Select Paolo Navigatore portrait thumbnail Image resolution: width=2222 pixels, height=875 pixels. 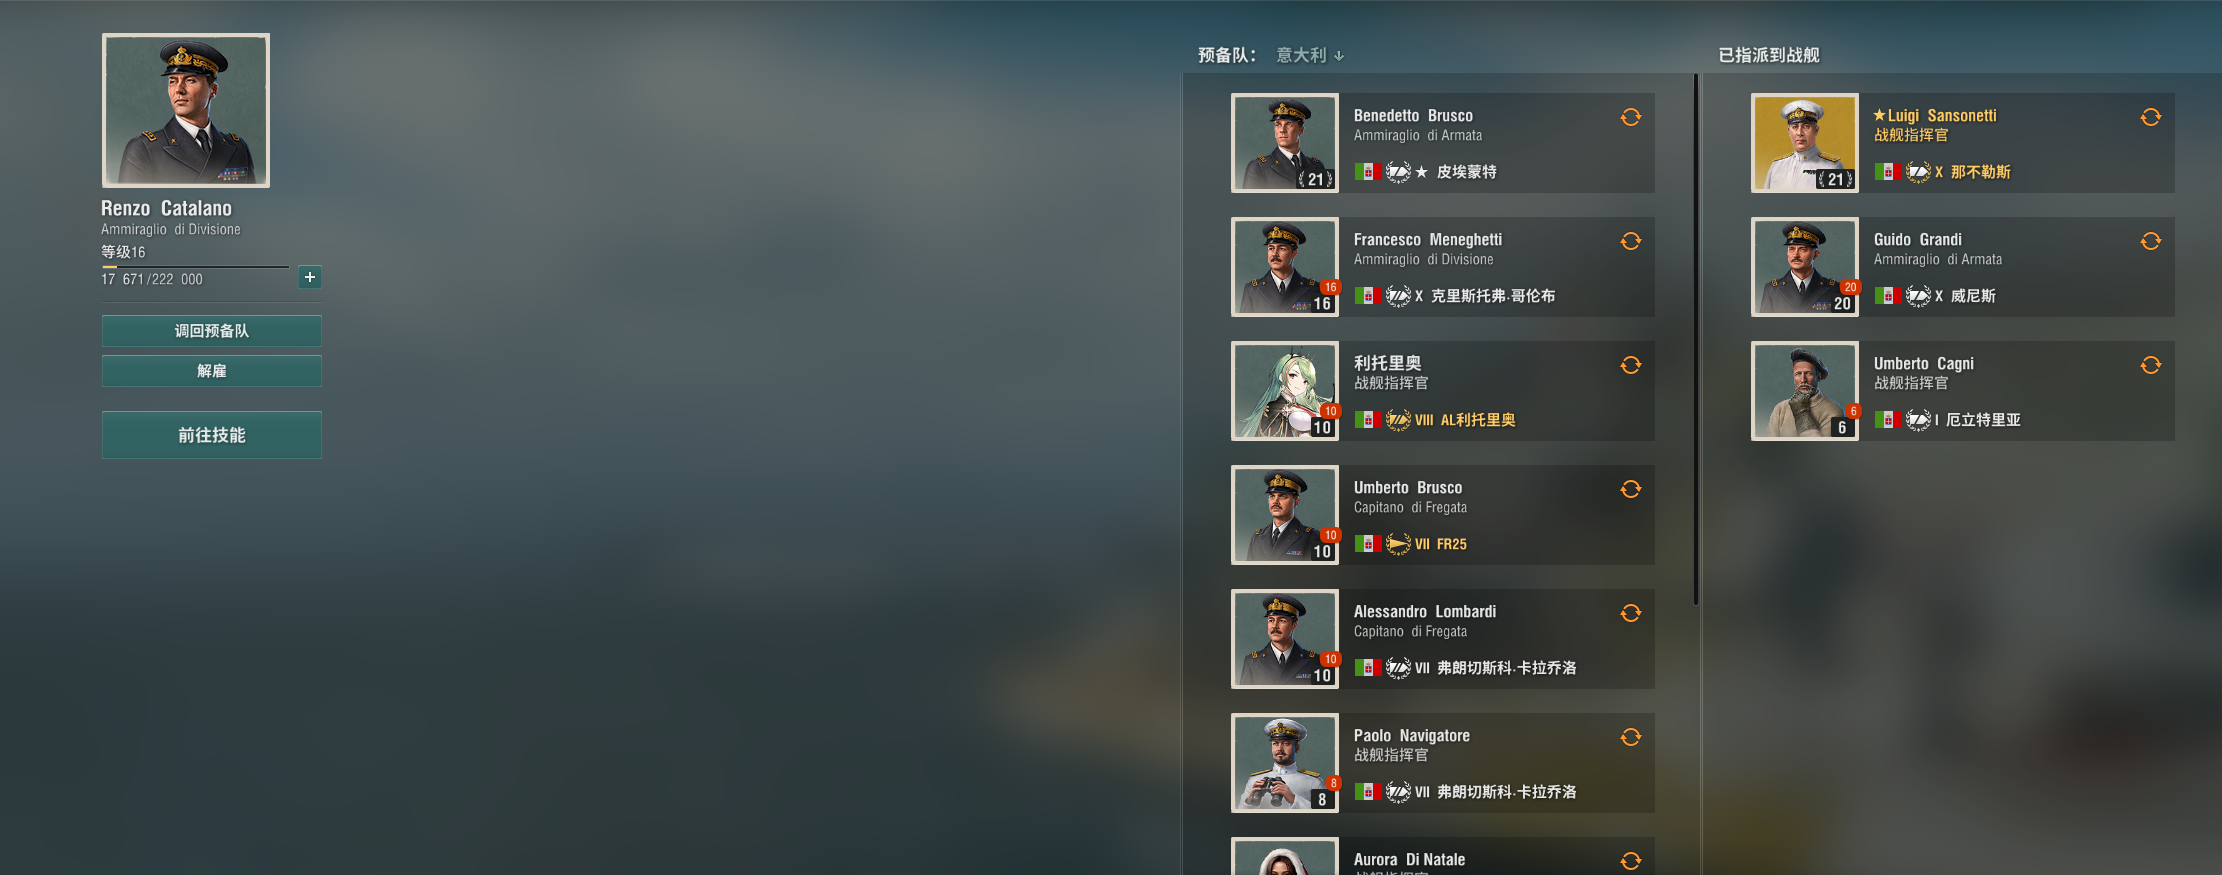[x=1285, y=763]
